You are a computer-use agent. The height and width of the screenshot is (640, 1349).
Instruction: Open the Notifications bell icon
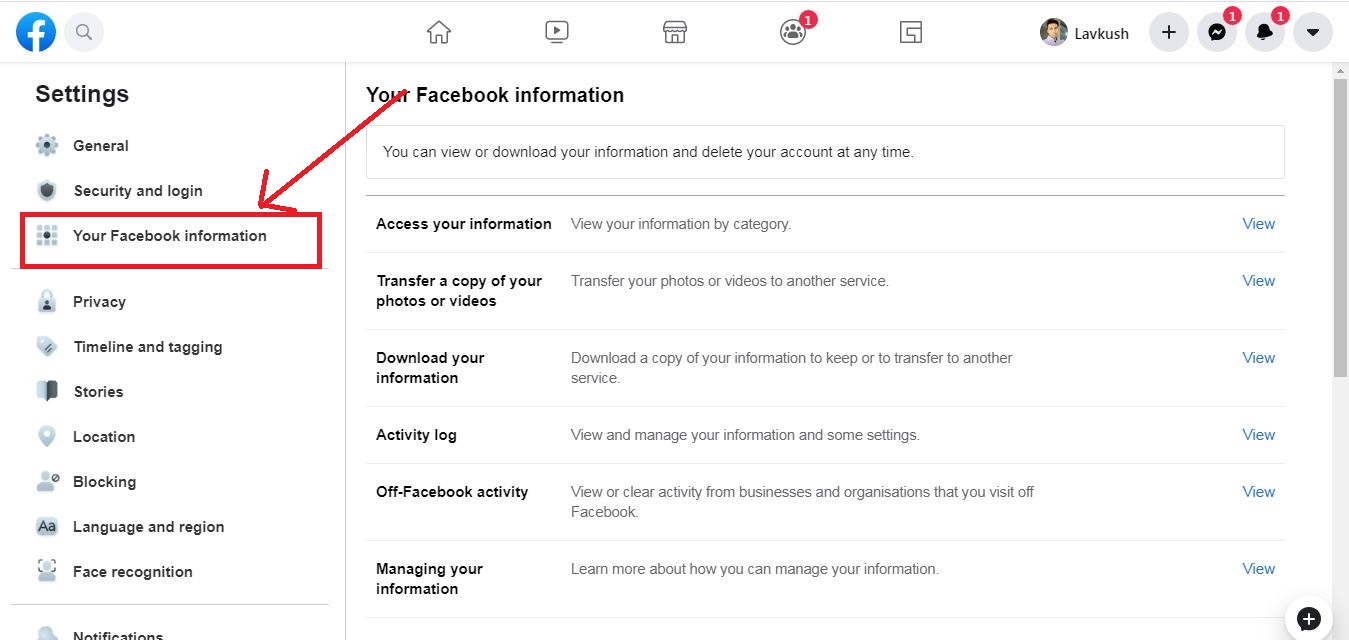[x=1265, y=32]
